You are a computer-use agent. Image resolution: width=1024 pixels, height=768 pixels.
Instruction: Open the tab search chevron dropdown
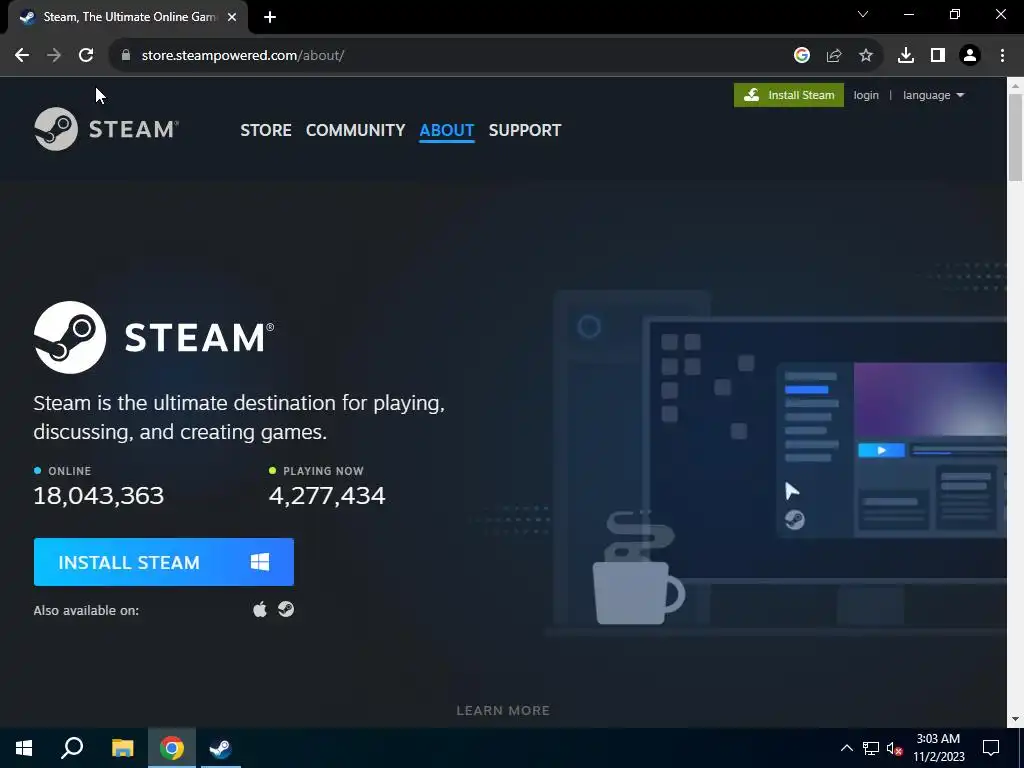point(863,14)
